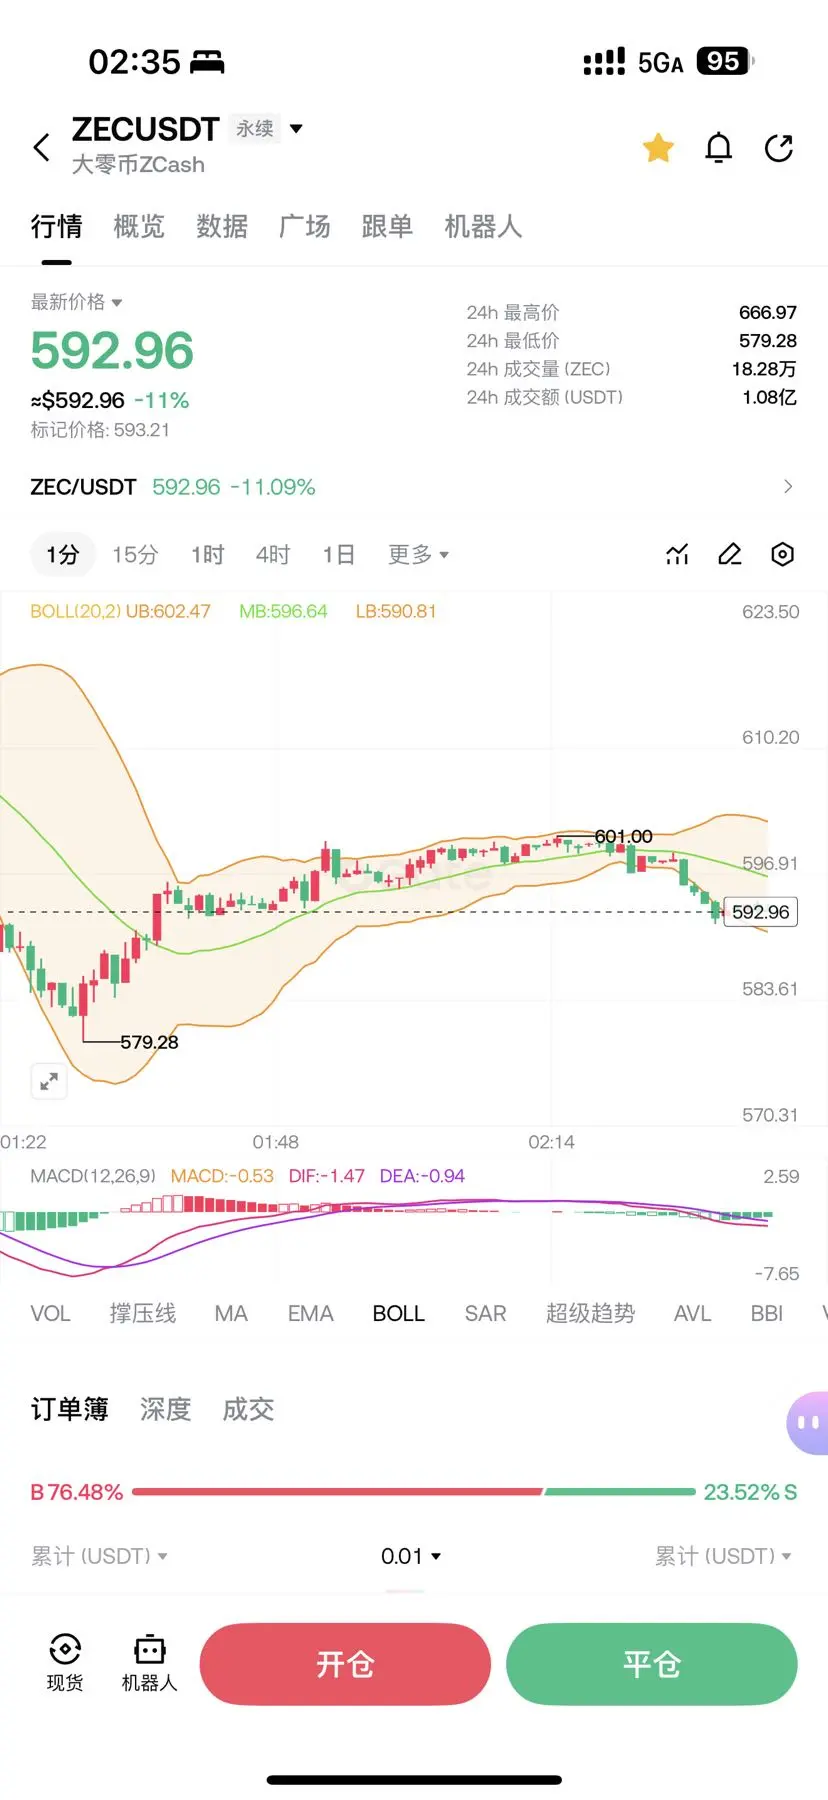Open the ZECUSDT pair selector dropdown
Viewport: 828px width, 1800px height.
[296, 129]
